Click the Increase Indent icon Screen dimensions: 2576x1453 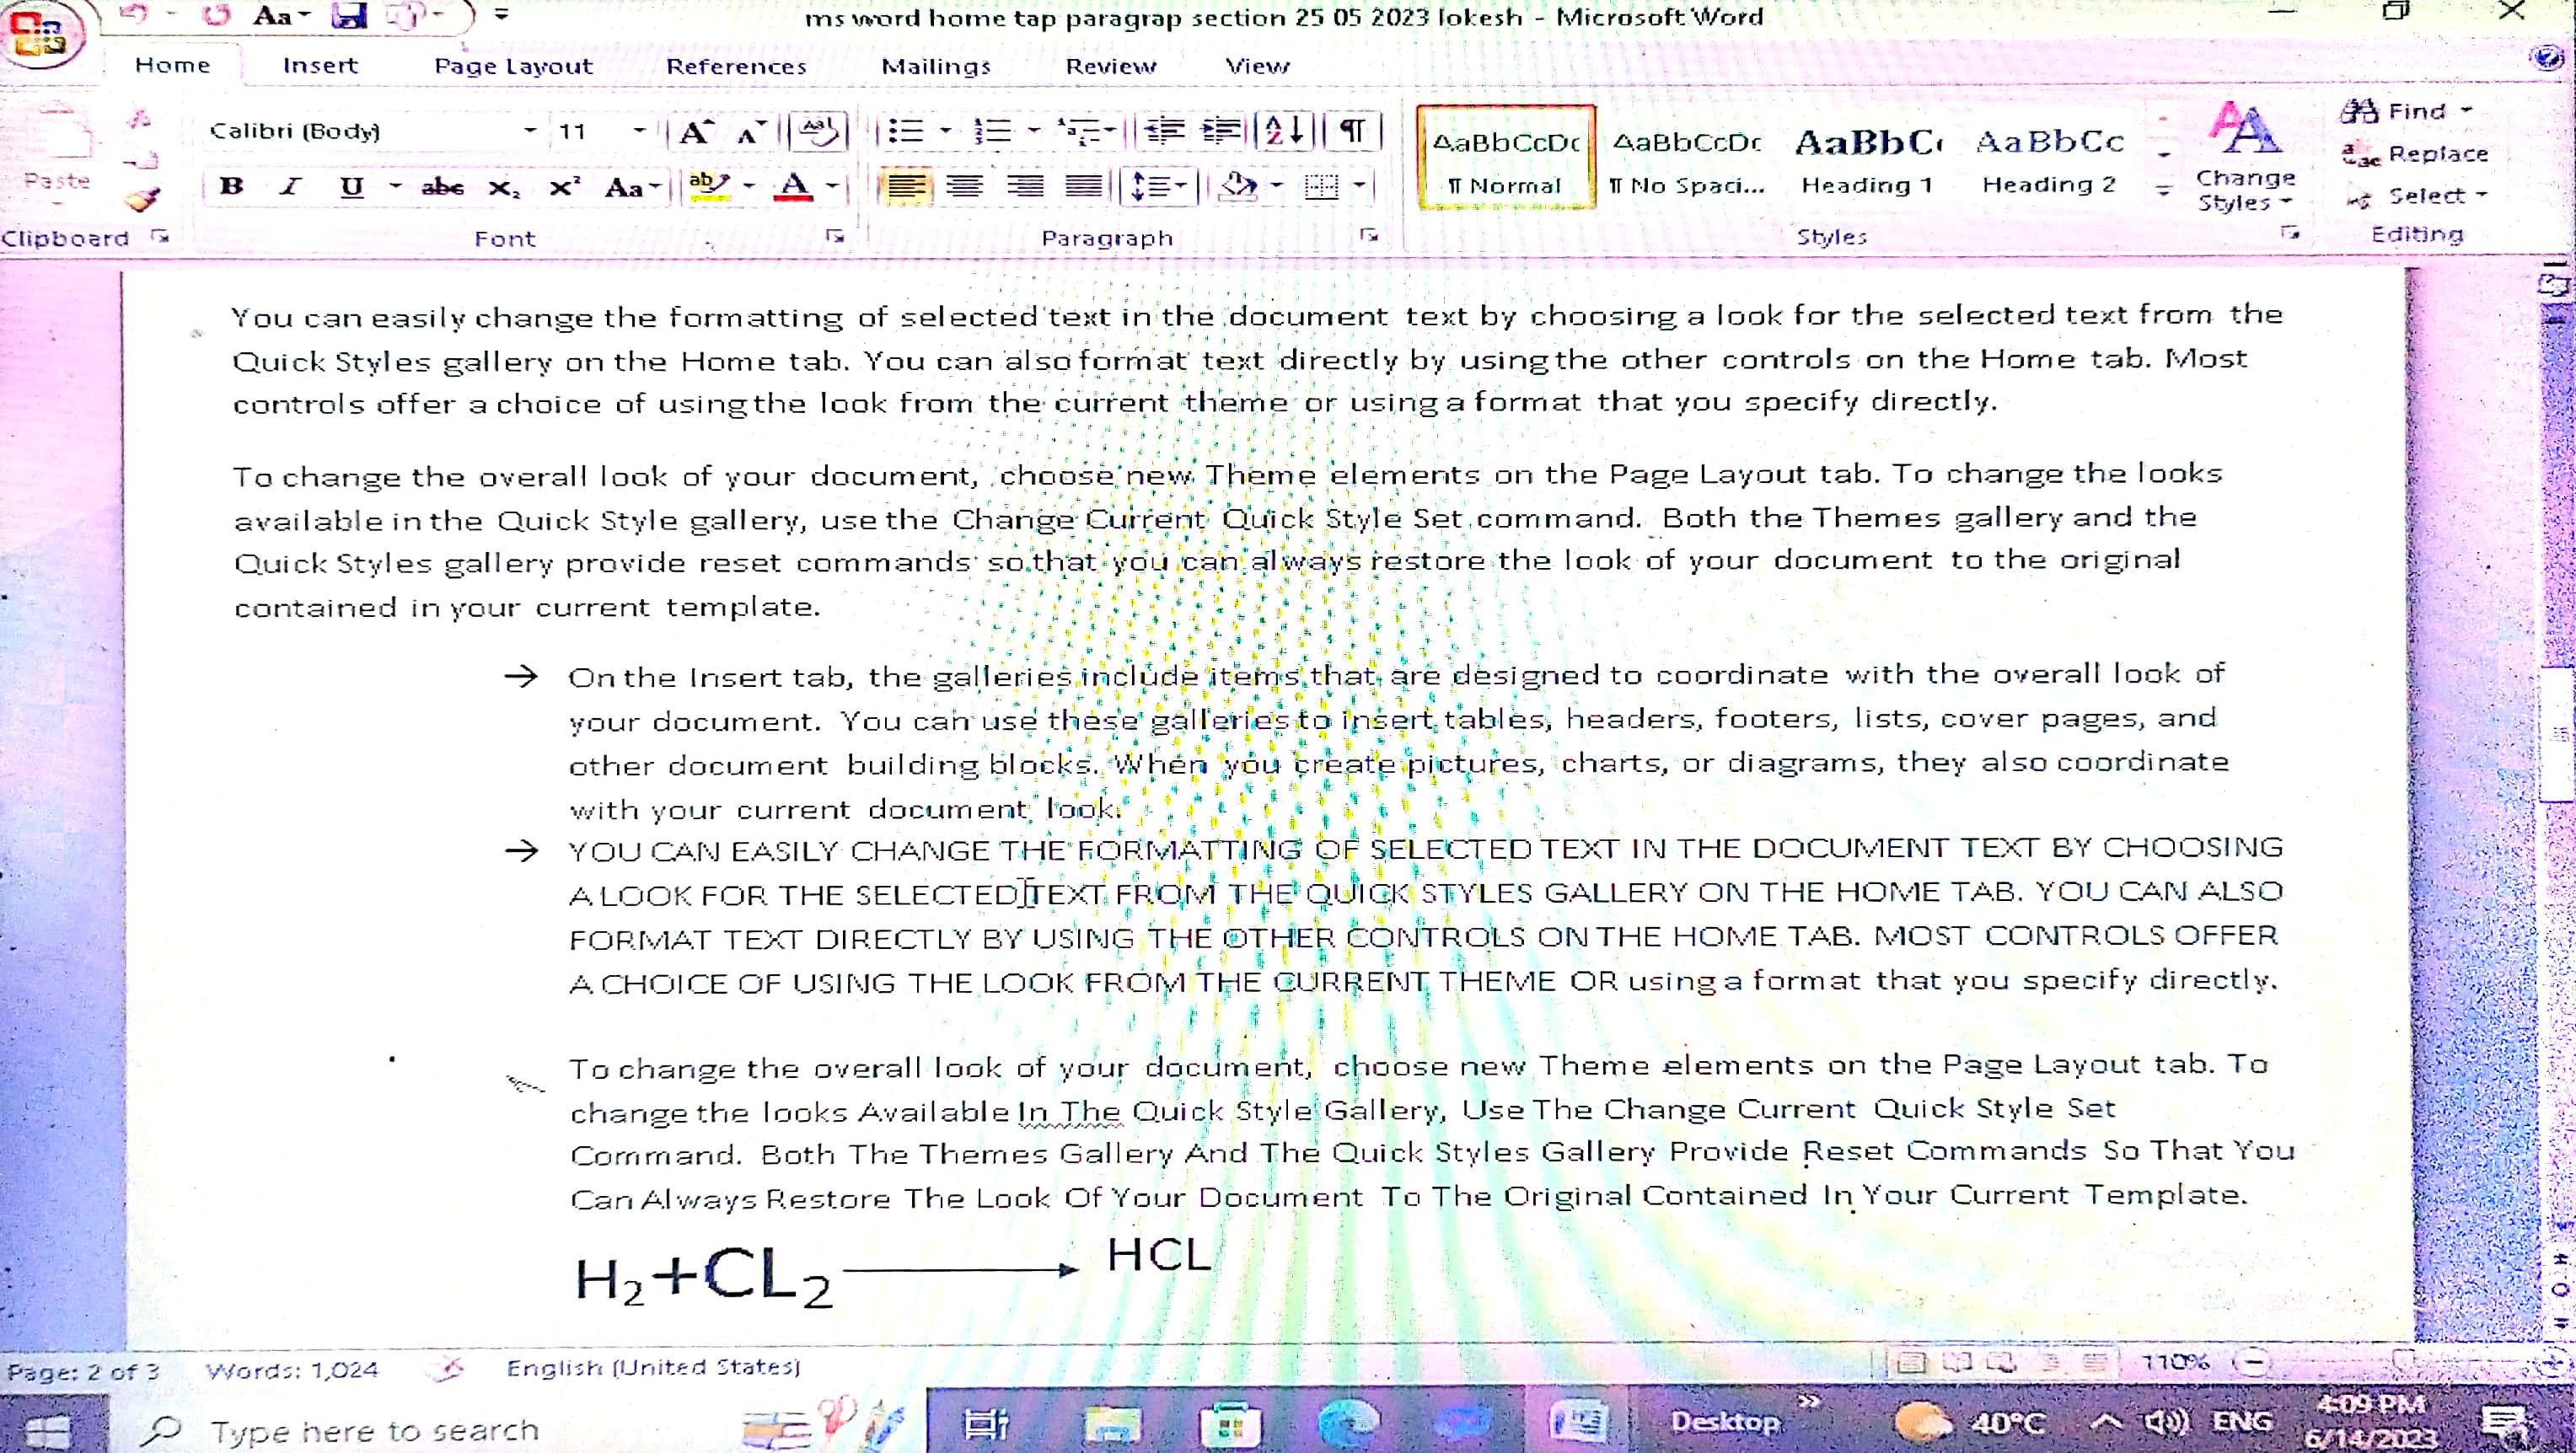[x=1220, y=131]
